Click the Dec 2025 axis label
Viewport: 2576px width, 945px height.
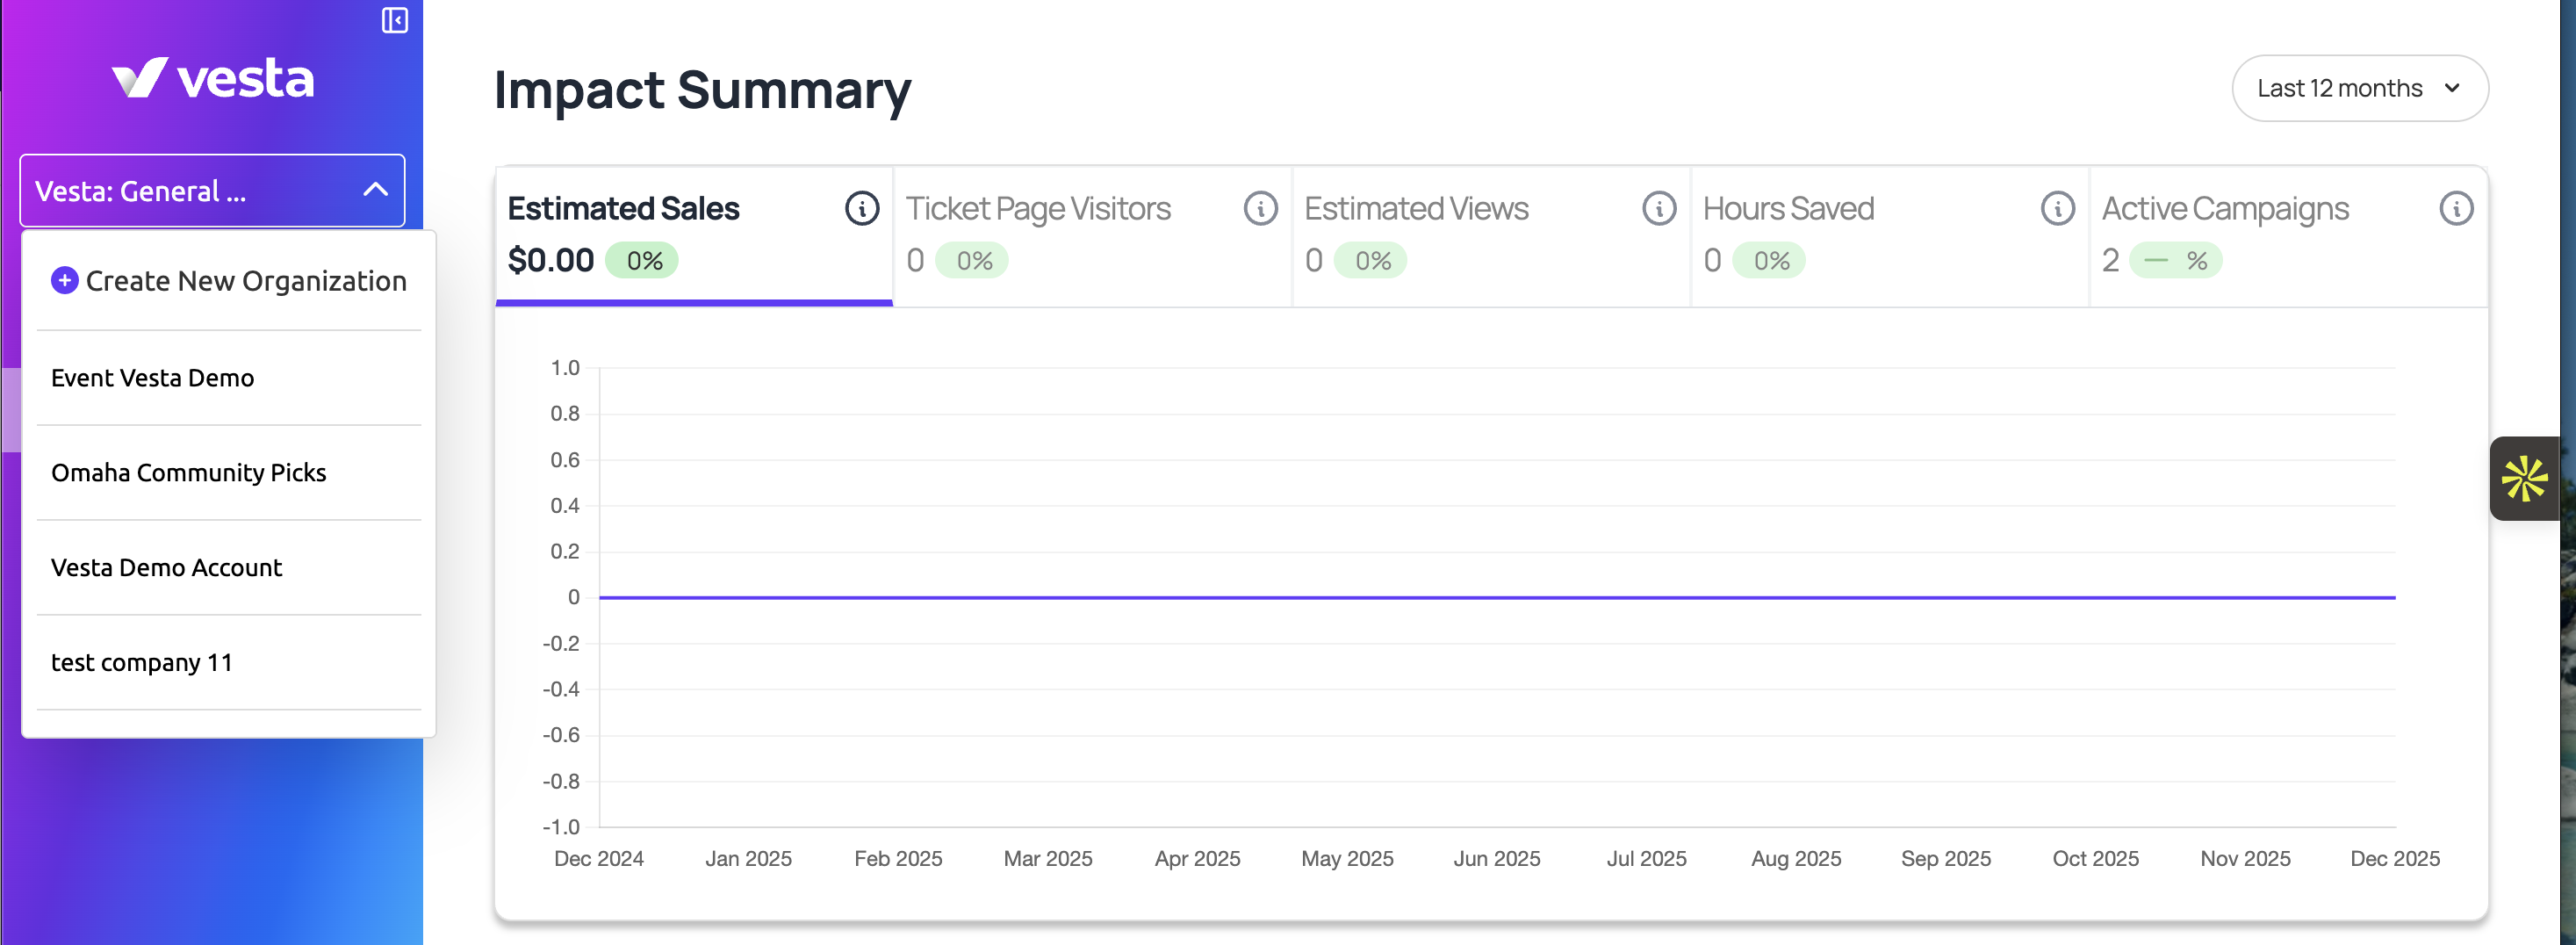pos(2395,858)
